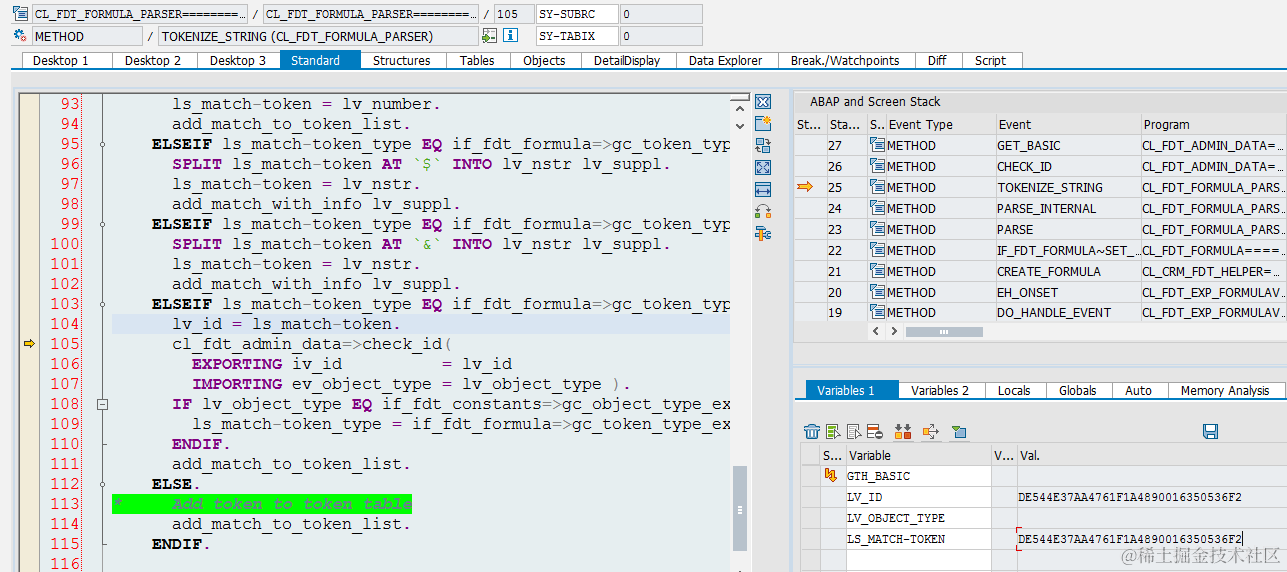The width and height of the screenshot is (1287, 572).
Task: Click the orange arrows sort icon in Variables toolbar
Action: pyautogui.click(x=903, y=432)
